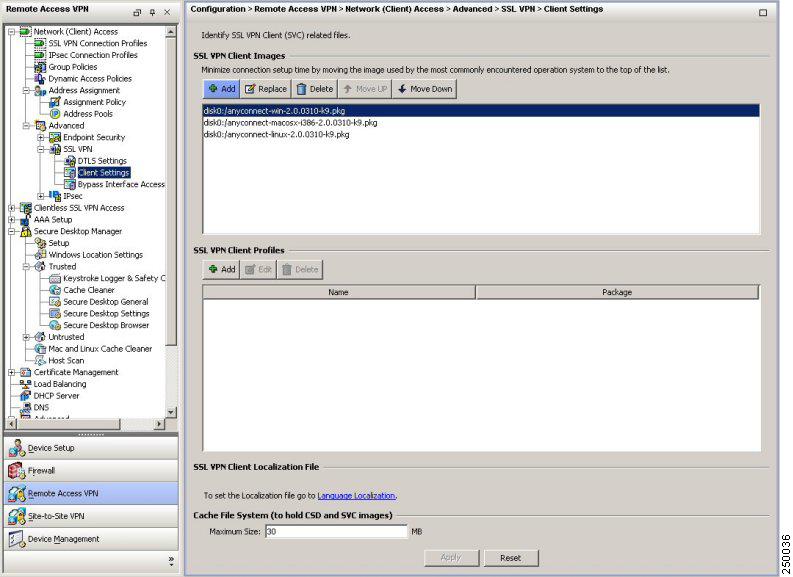Viewport: 793px width, 577px height.
Task: Click the Move Down button
Action: [x=425, y=89]
